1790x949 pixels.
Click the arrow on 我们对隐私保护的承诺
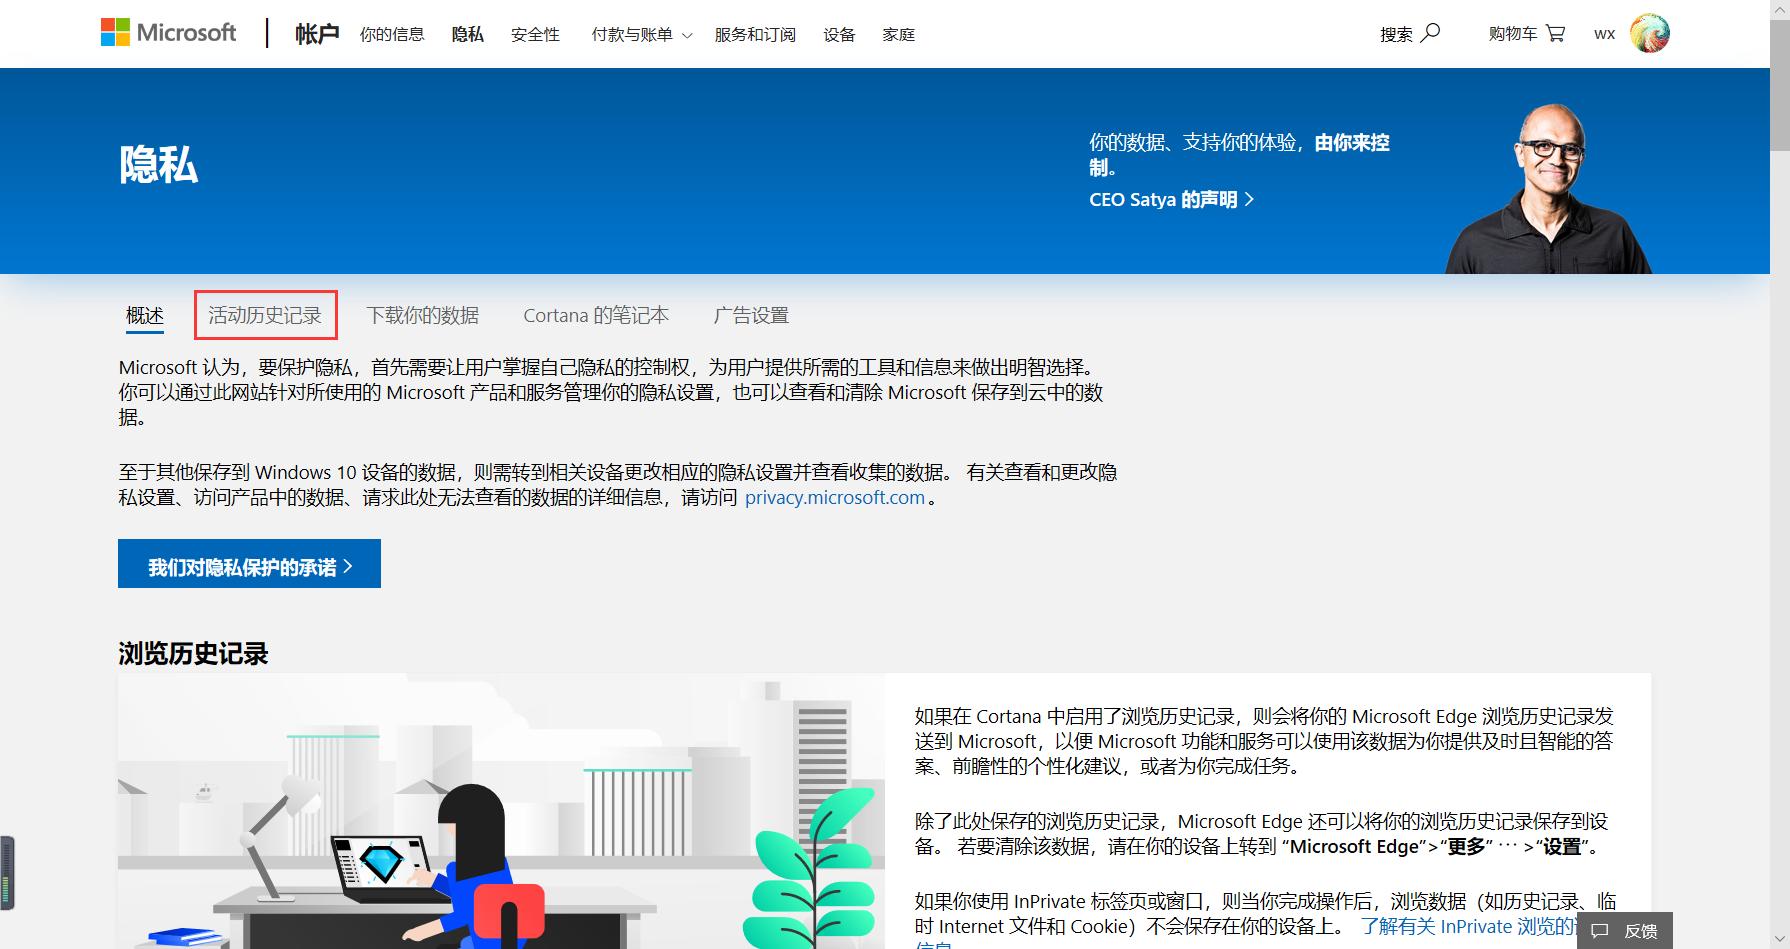tap(348, 565)
